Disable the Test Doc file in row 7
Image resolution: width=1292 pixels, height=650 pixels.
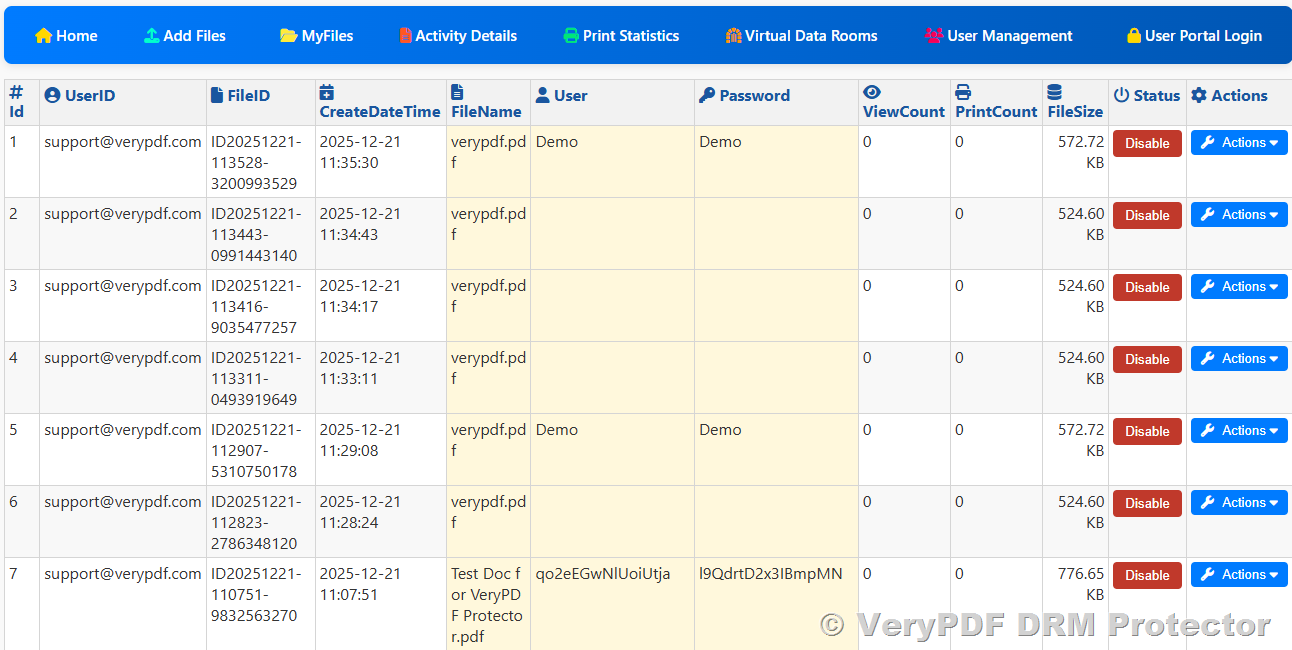(x=1147, y=575)
